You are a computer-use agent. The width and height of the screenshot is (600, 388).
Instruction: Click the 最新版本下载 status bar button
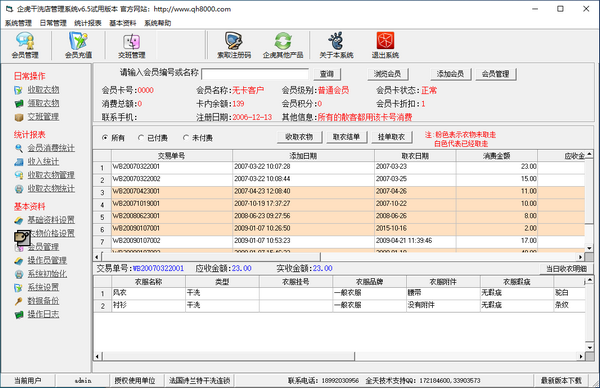[x=561, y=380]
